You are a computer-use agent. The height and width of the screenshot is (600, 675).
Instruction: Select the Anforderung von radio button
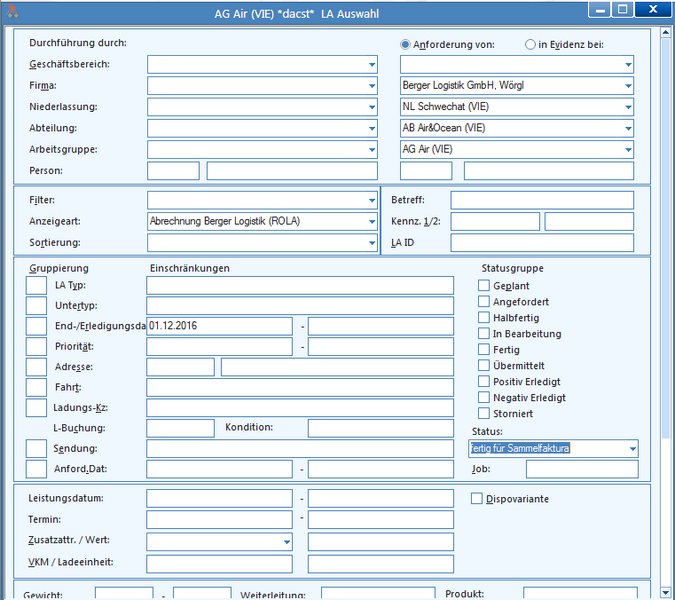(x=405, y=44)
